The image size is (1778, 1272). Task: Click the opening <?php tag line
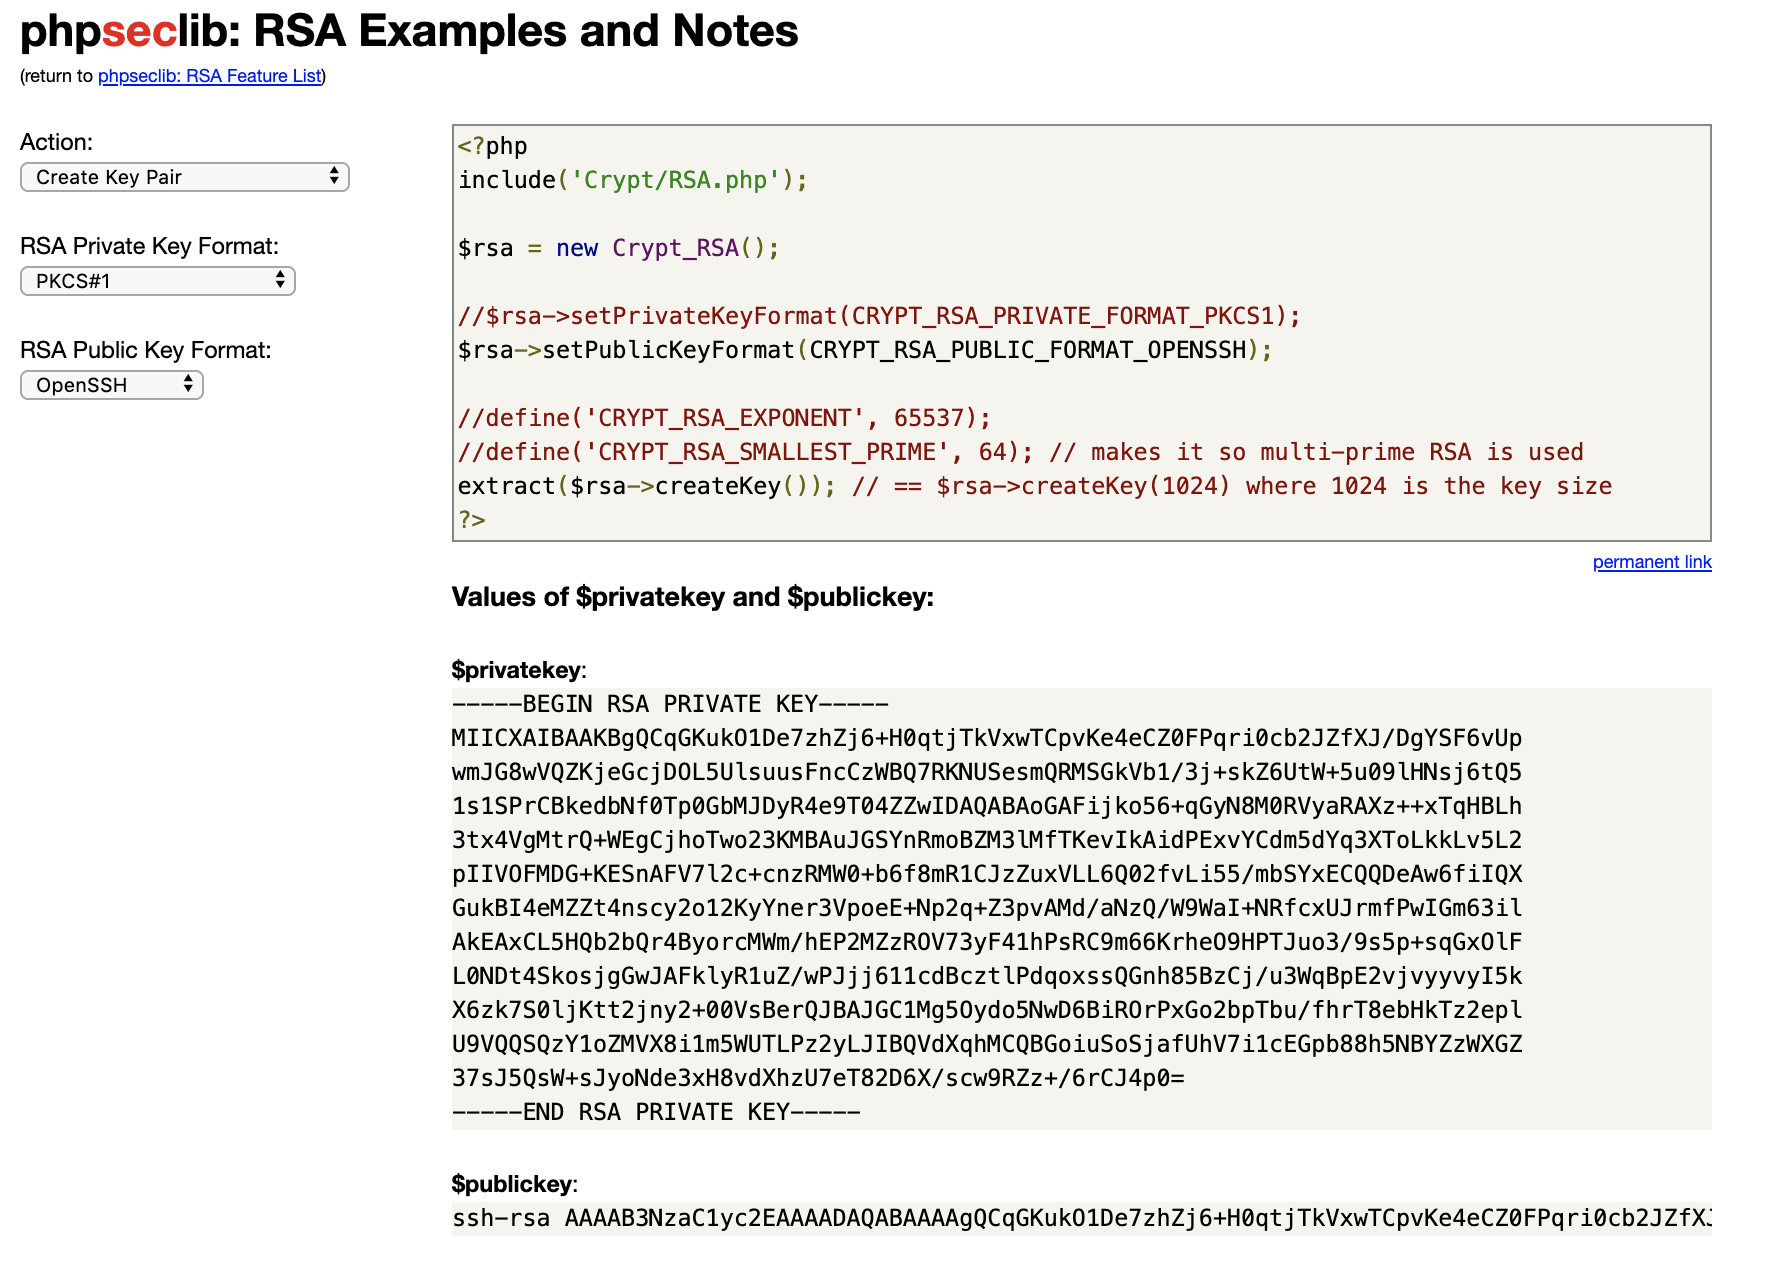tap(493, 146)
